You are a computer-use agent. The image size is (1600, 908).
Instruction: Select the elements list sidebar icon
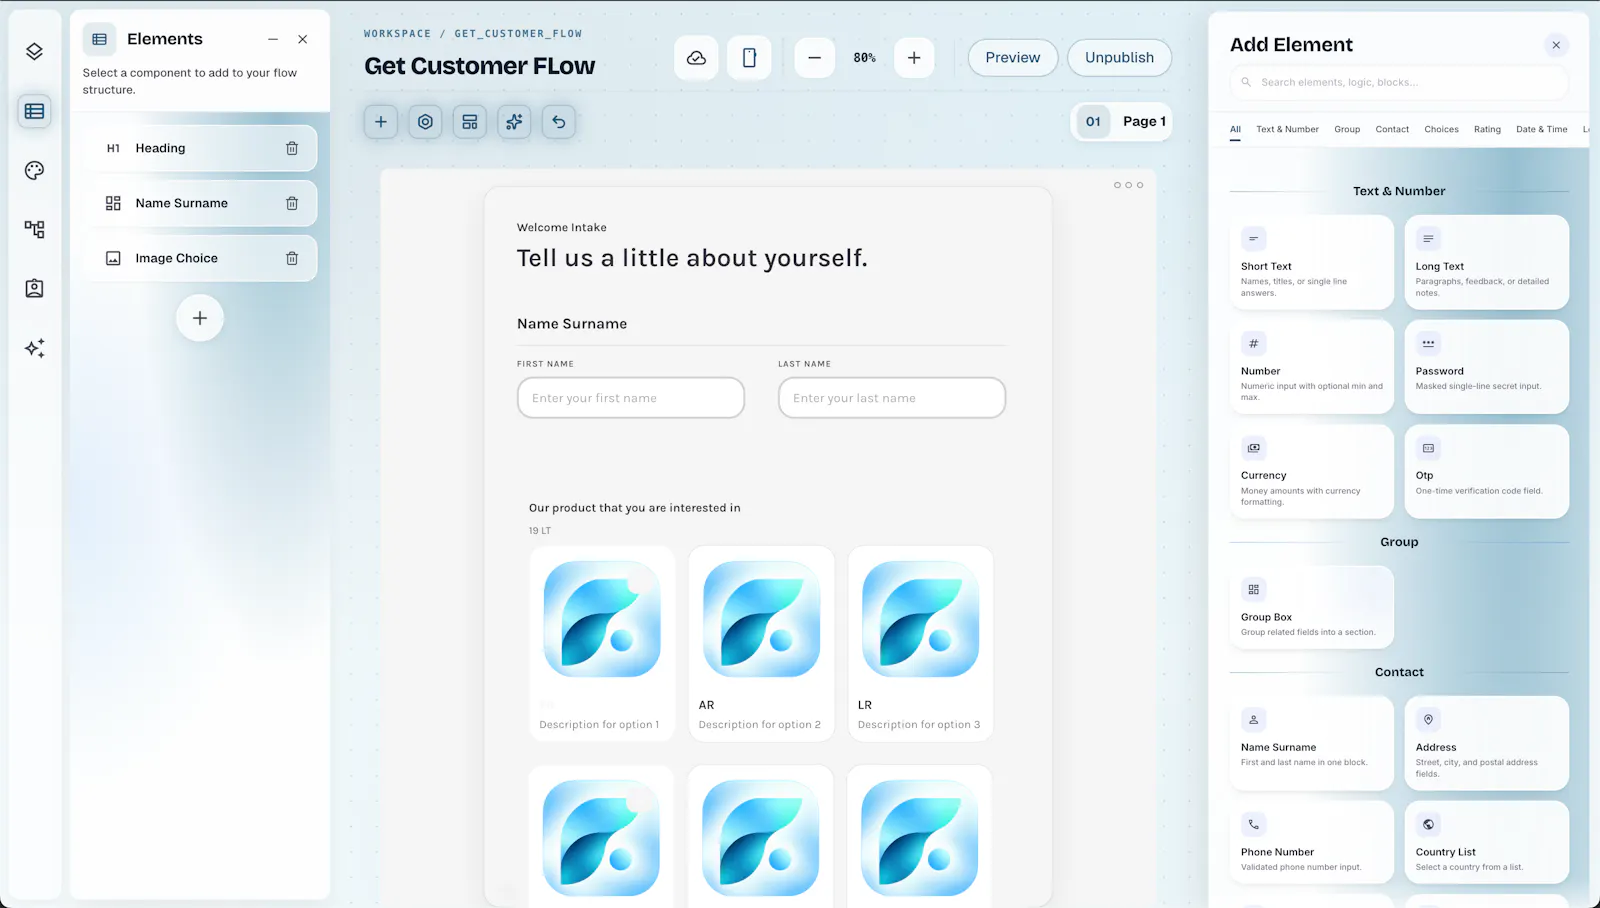(34, 111)
